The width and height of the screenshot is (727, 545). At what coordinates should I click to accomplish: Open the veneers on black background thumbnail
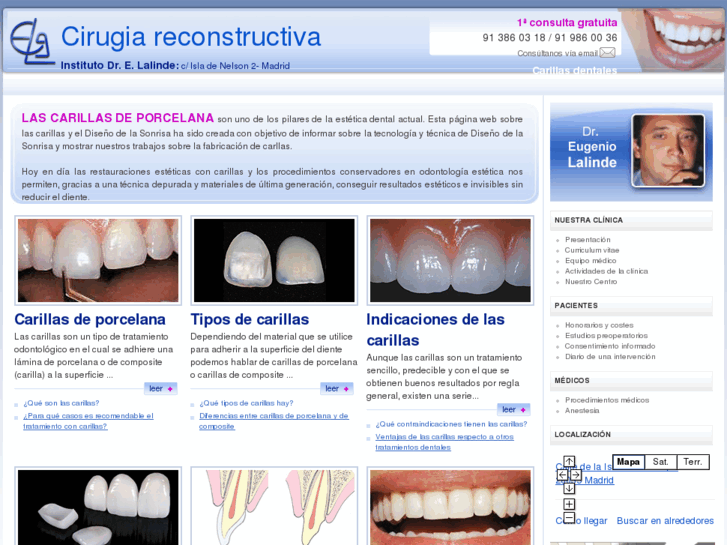(x=98, y=506)
